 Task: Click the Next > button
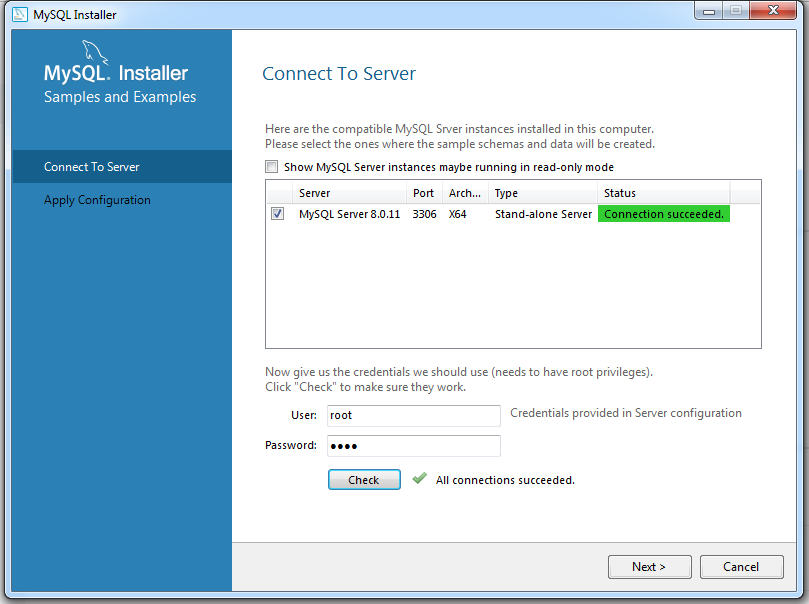pyautogui.click(x=650, y=567)
